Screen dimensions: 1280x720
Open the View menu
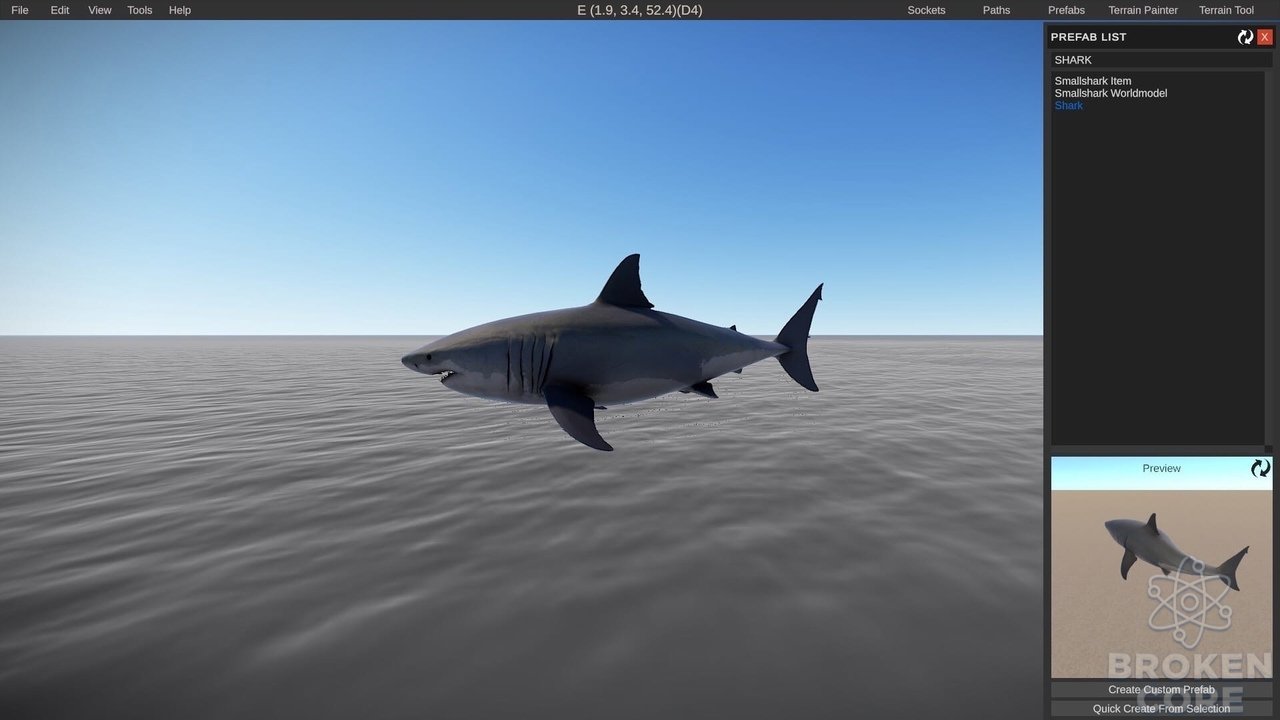point(100,10)
